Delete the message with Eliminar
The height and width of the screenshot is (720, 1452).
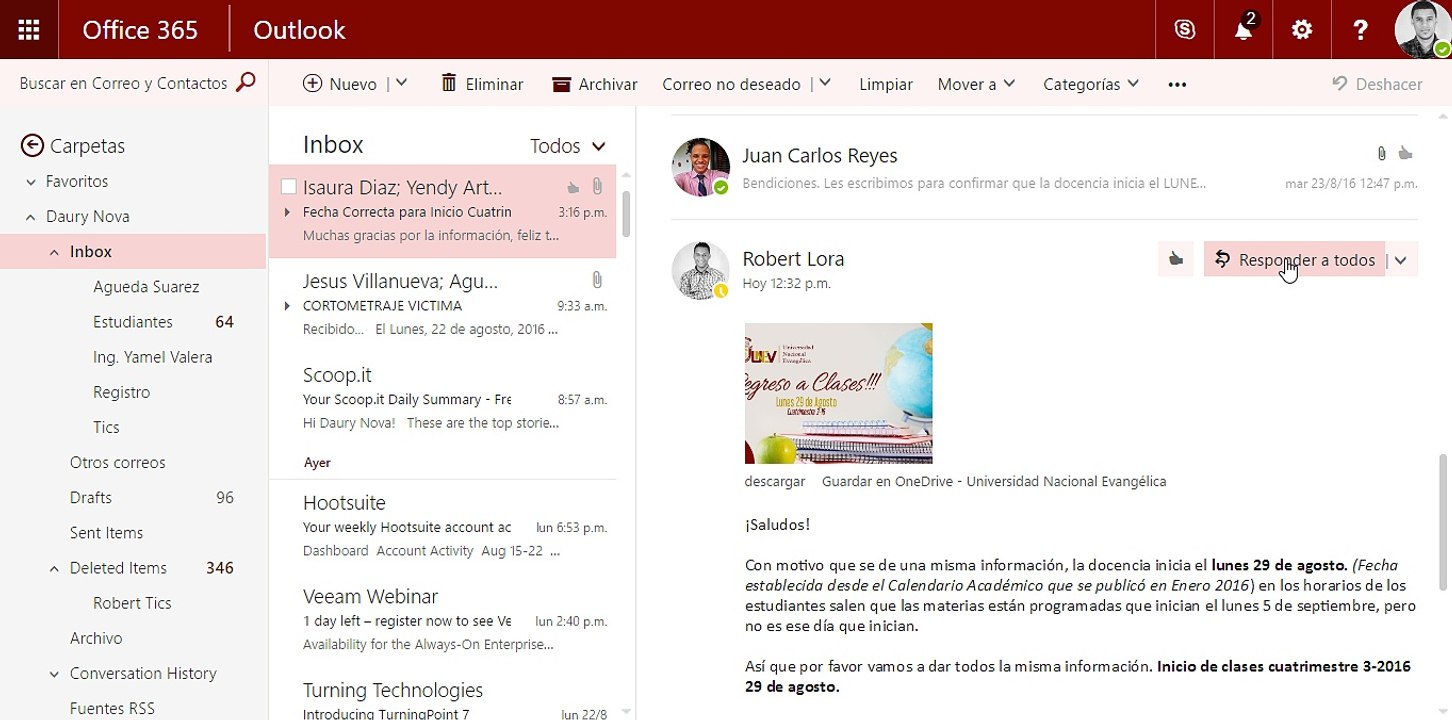[482, 84]
